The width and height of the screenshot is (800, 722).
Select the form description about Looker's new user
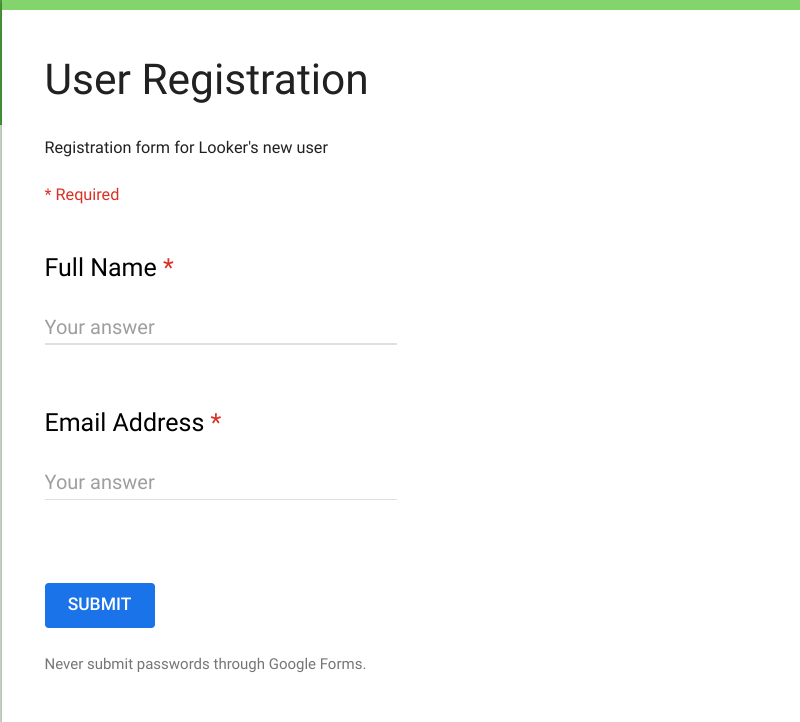[x=186, y=148]
